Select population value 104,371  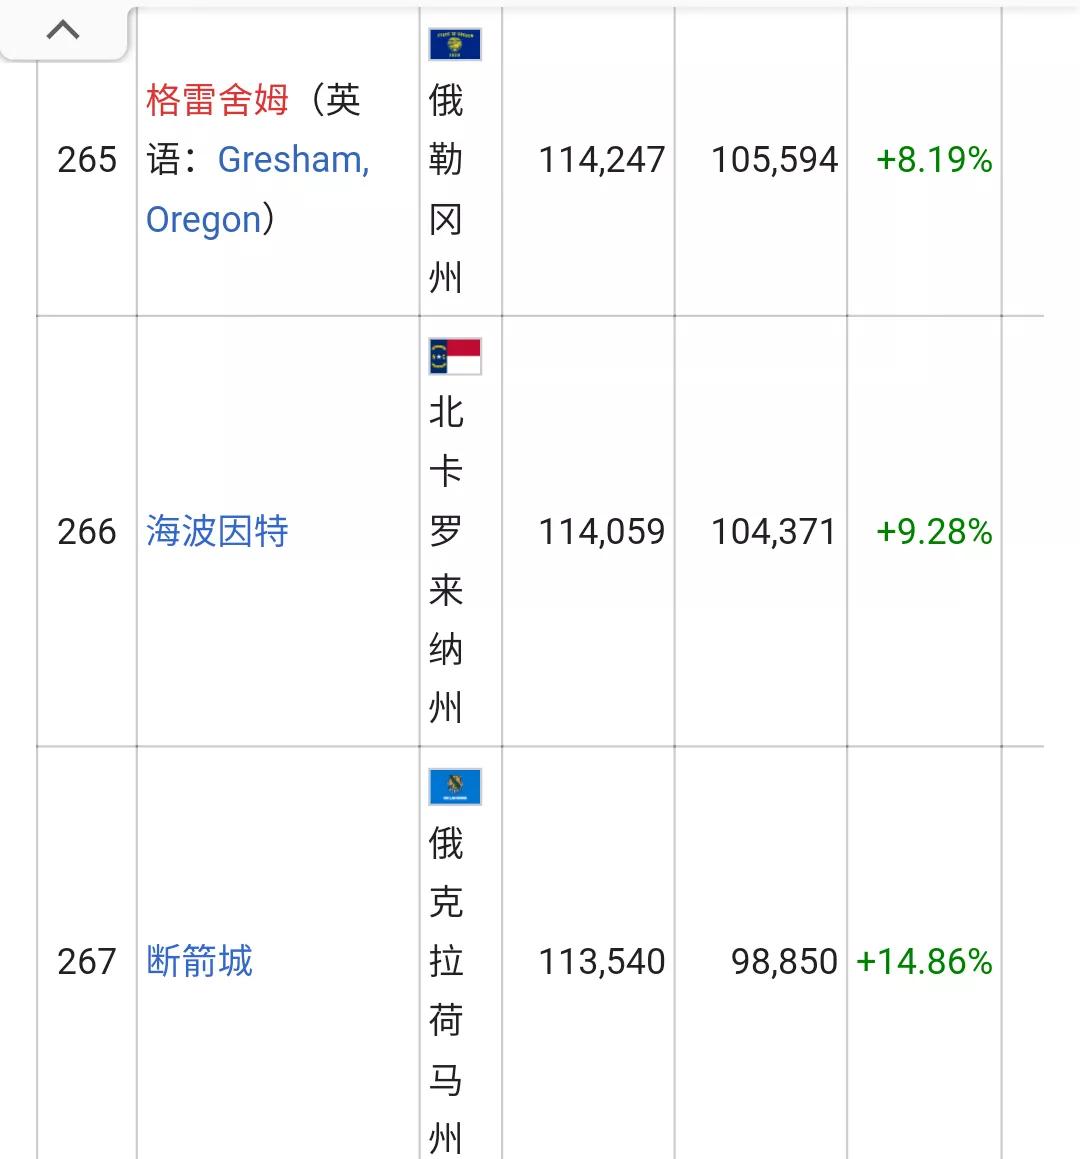point(774,531)
